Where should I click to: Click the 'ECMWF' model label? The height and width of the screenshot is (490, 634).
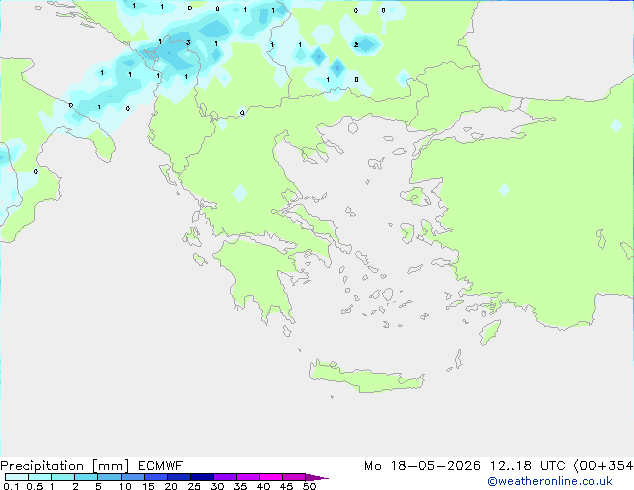(x=160, y=466)
